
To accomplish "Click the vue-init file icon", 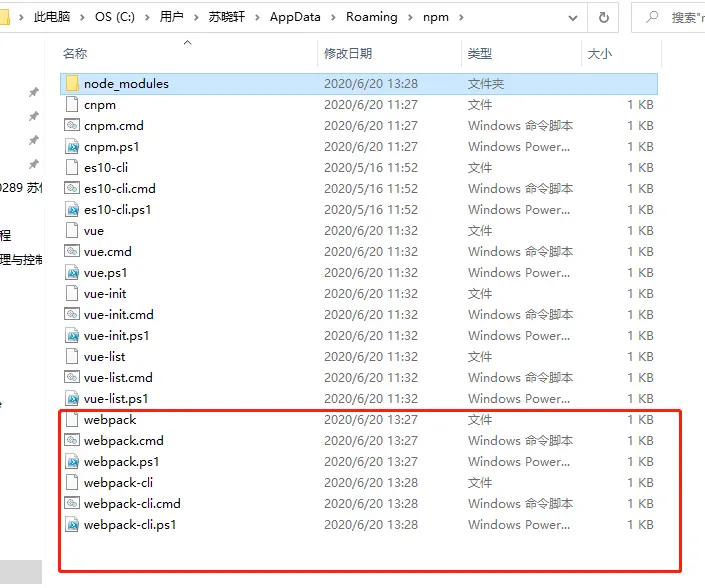I will (x=72, y=294).
